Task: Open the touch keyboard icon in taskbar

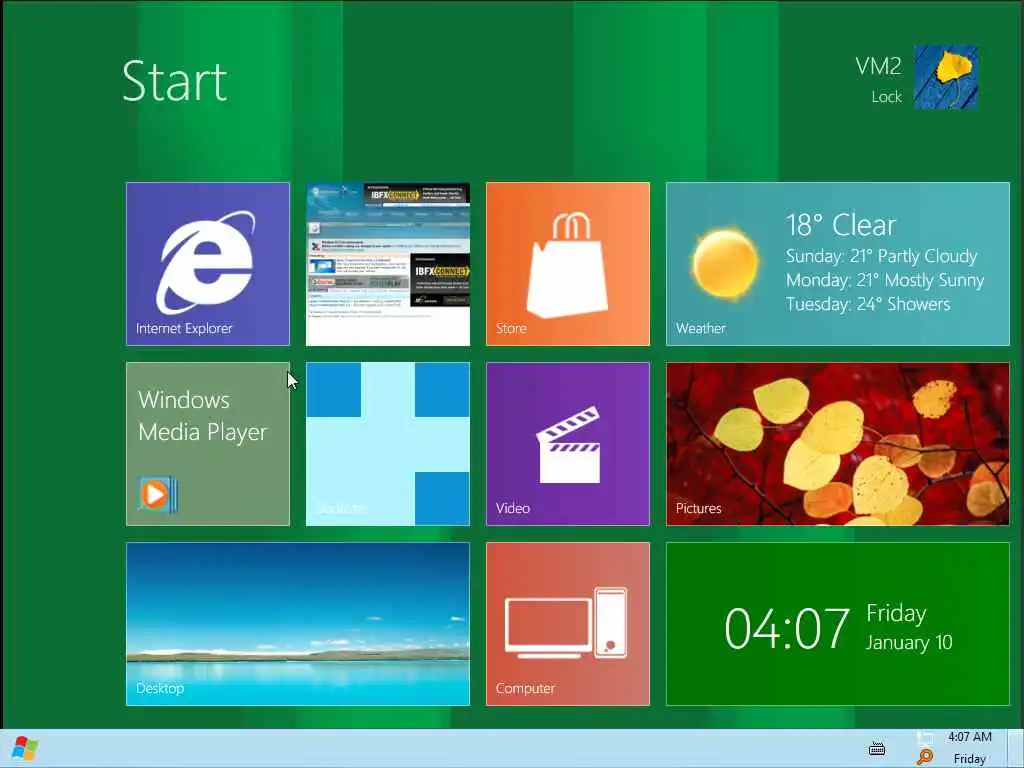Action: point(877,749)
